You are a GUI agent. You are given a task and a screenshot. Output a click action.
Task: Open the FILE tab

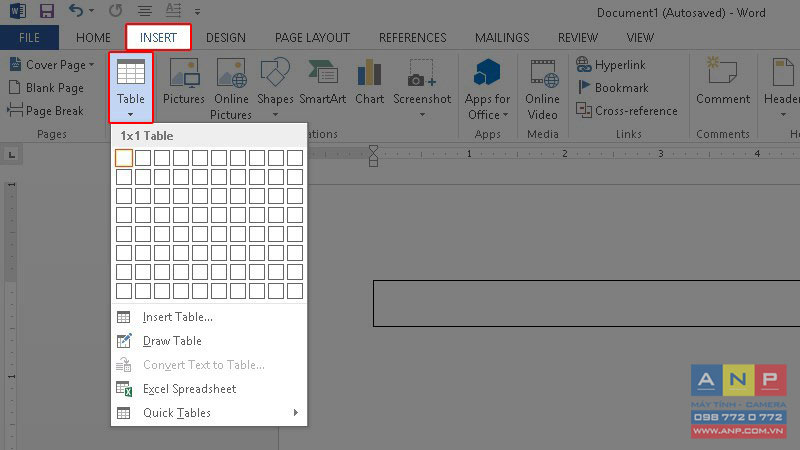(x=29, y=38)
